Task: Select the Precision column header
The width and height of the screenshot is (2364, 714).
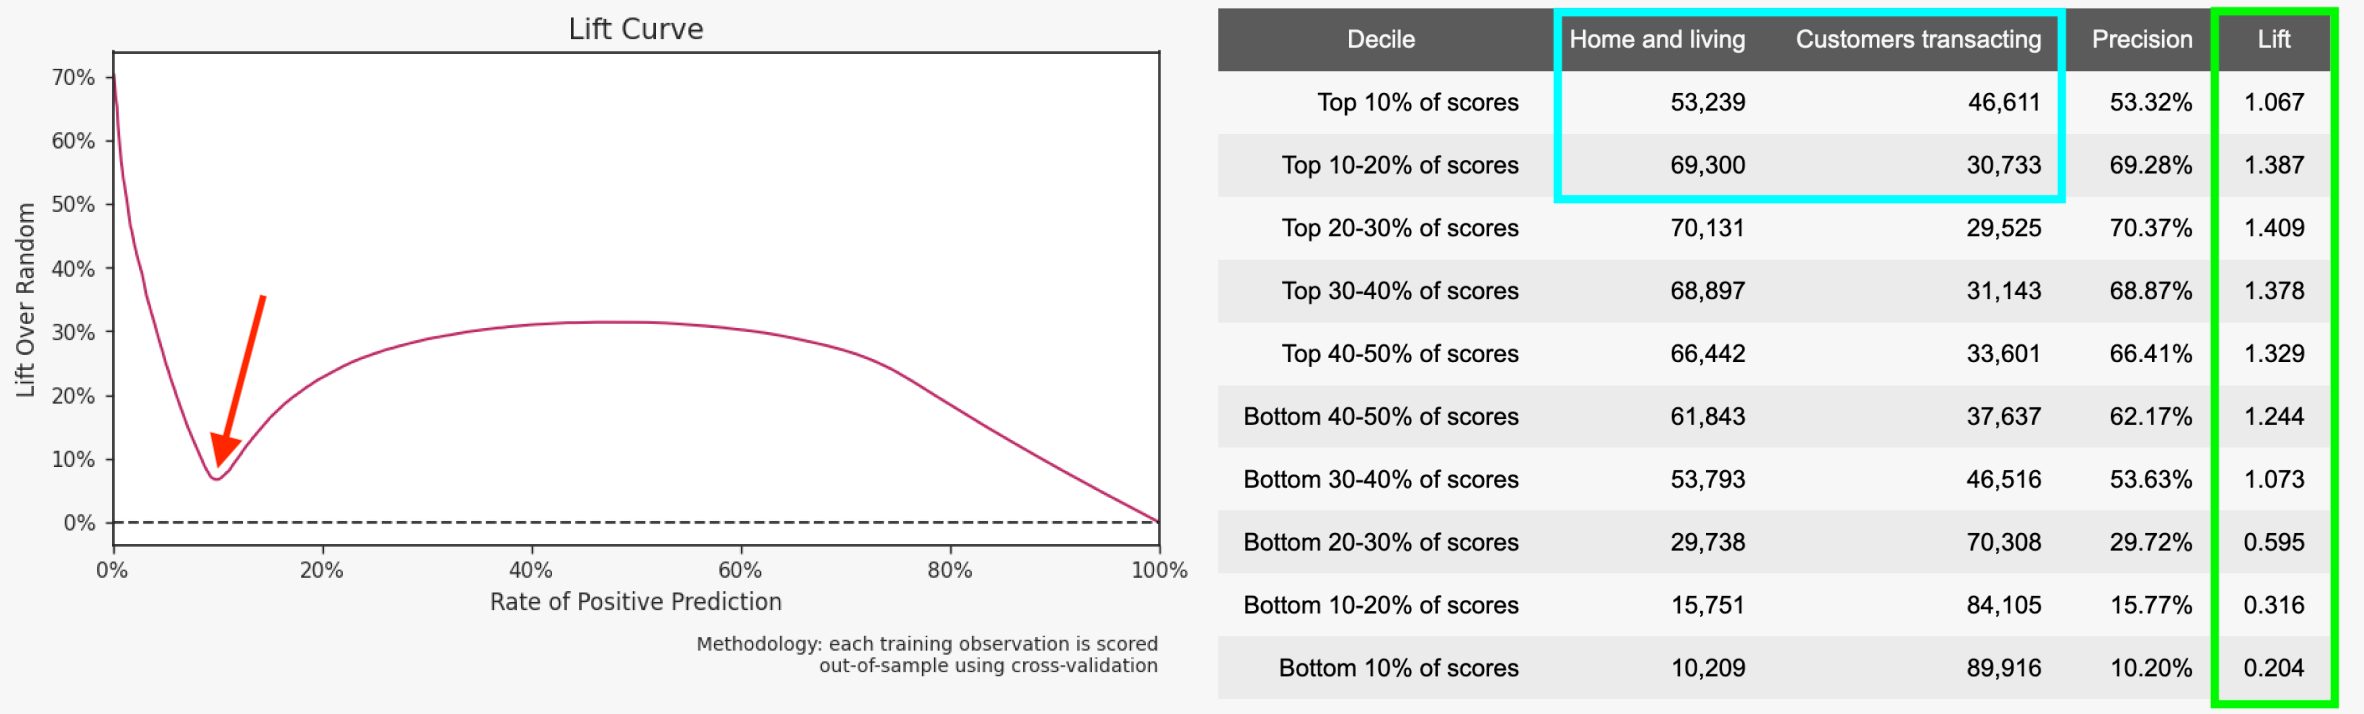Action: coord(2142,40)
